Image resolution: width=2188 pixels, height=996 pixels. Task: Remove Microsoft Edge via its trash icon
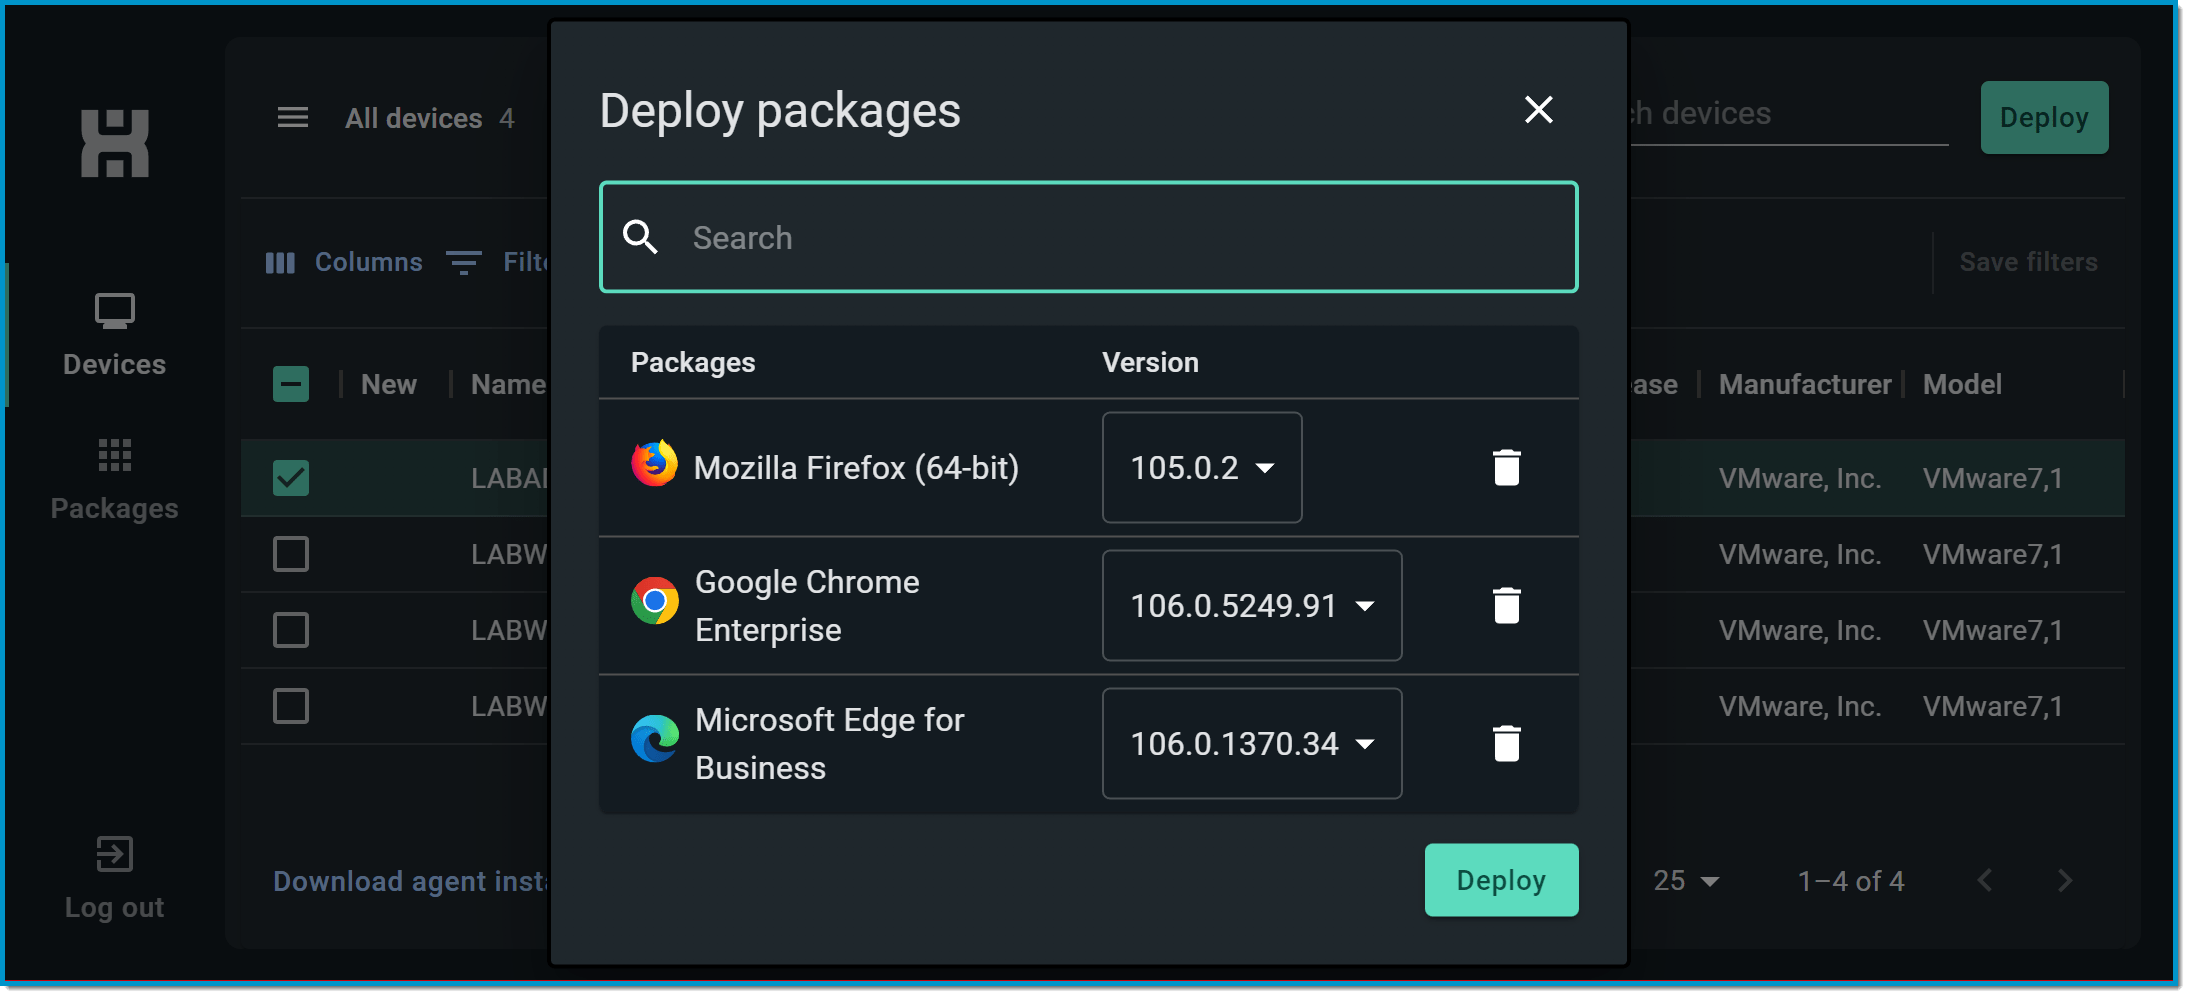coord(1505,743)
